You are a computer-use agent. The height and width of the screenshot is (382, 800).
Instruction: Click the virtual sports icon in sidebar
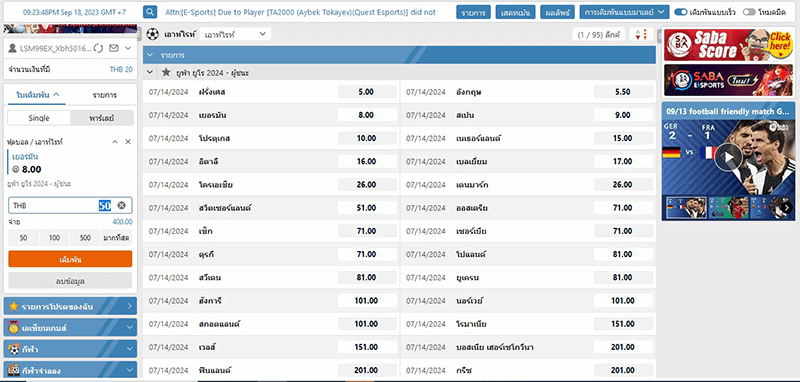click(x=14, y=370)
